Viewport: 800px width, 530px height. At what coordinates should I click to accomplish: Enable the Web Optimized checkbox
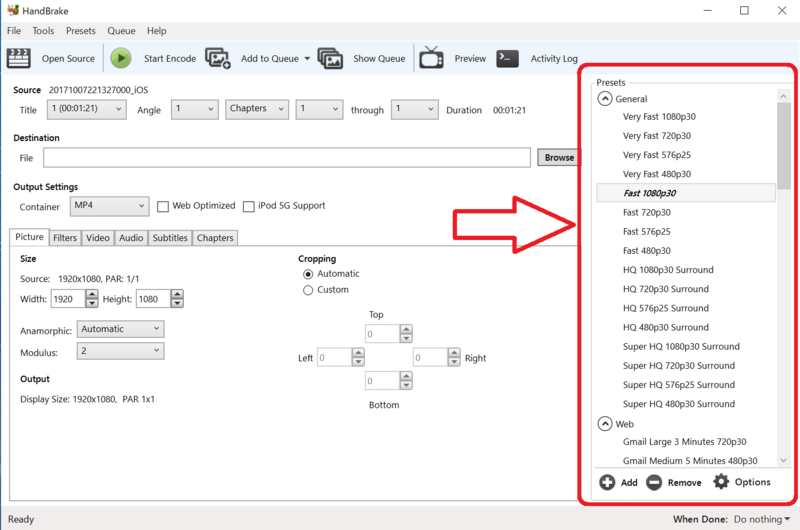tap(163, 207)
